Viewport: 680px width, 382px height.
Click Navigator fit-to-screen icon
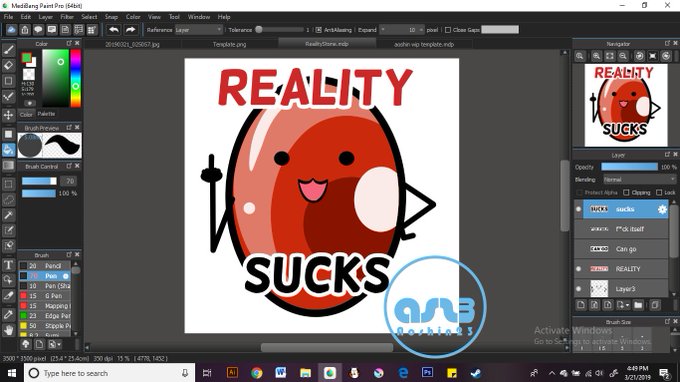click(610, 56)
